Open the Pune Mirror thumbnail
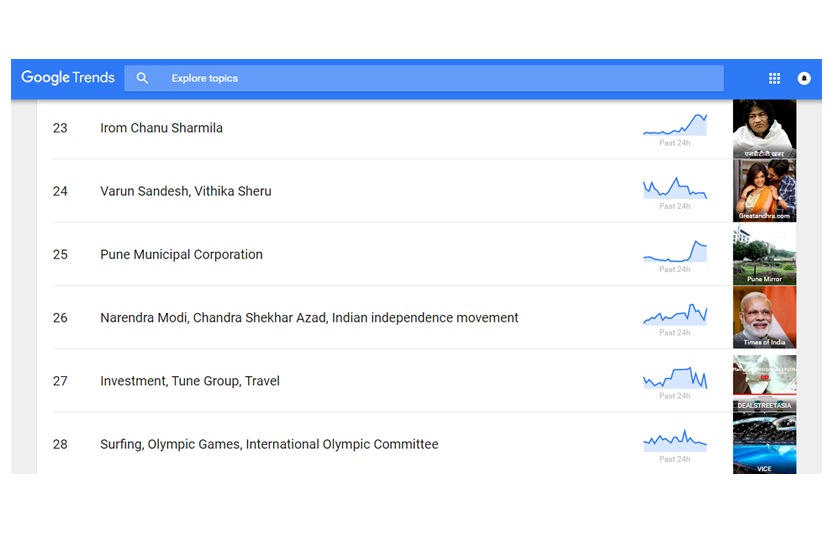830x553 pixels. (x=764, y=255)
